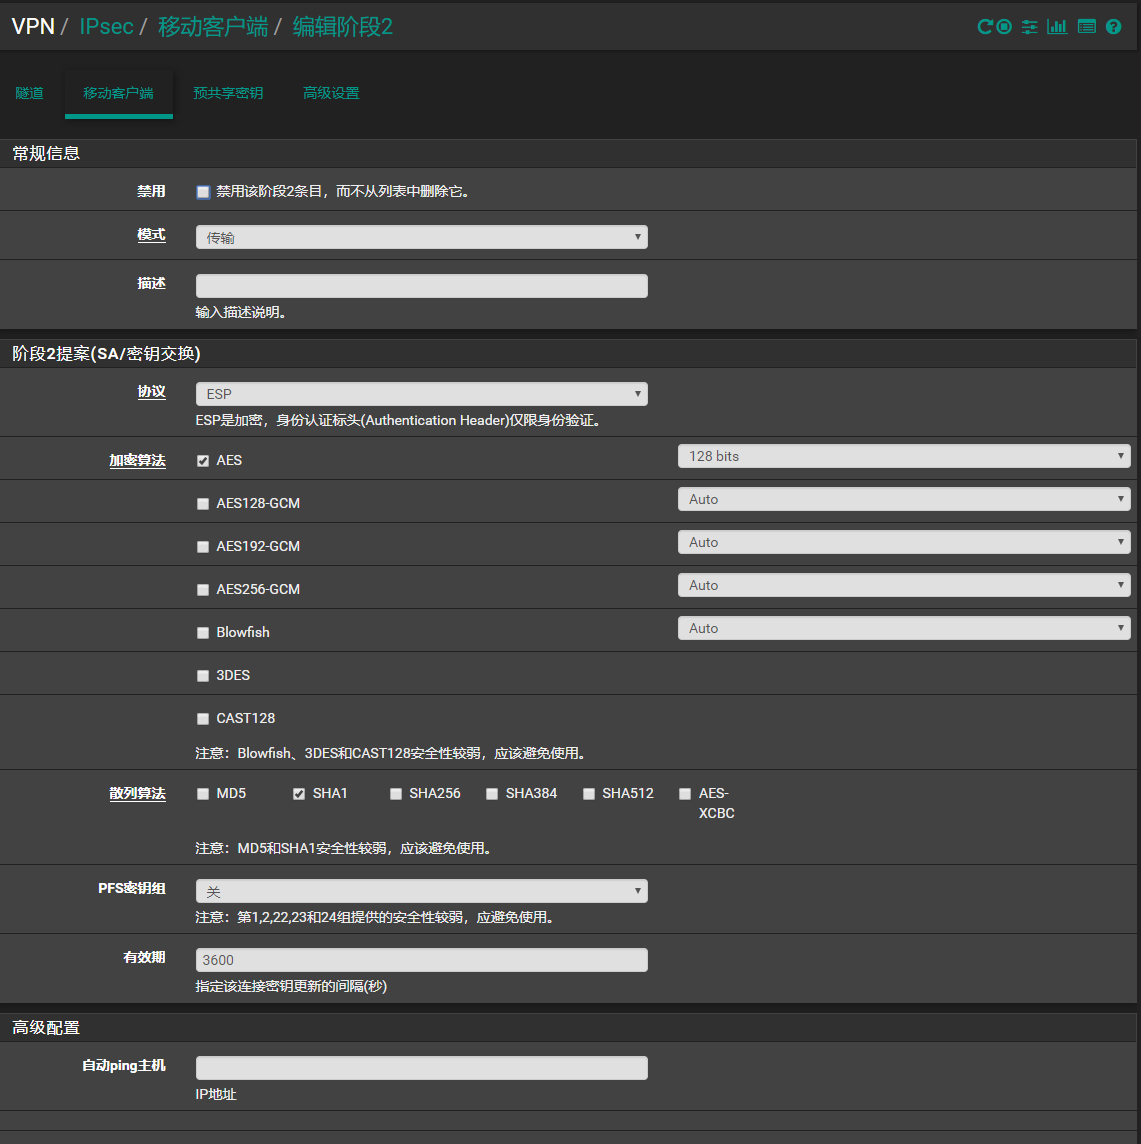Open the related log entries icon
Screen dimensions: 1141x1144
click(1087, 27)
